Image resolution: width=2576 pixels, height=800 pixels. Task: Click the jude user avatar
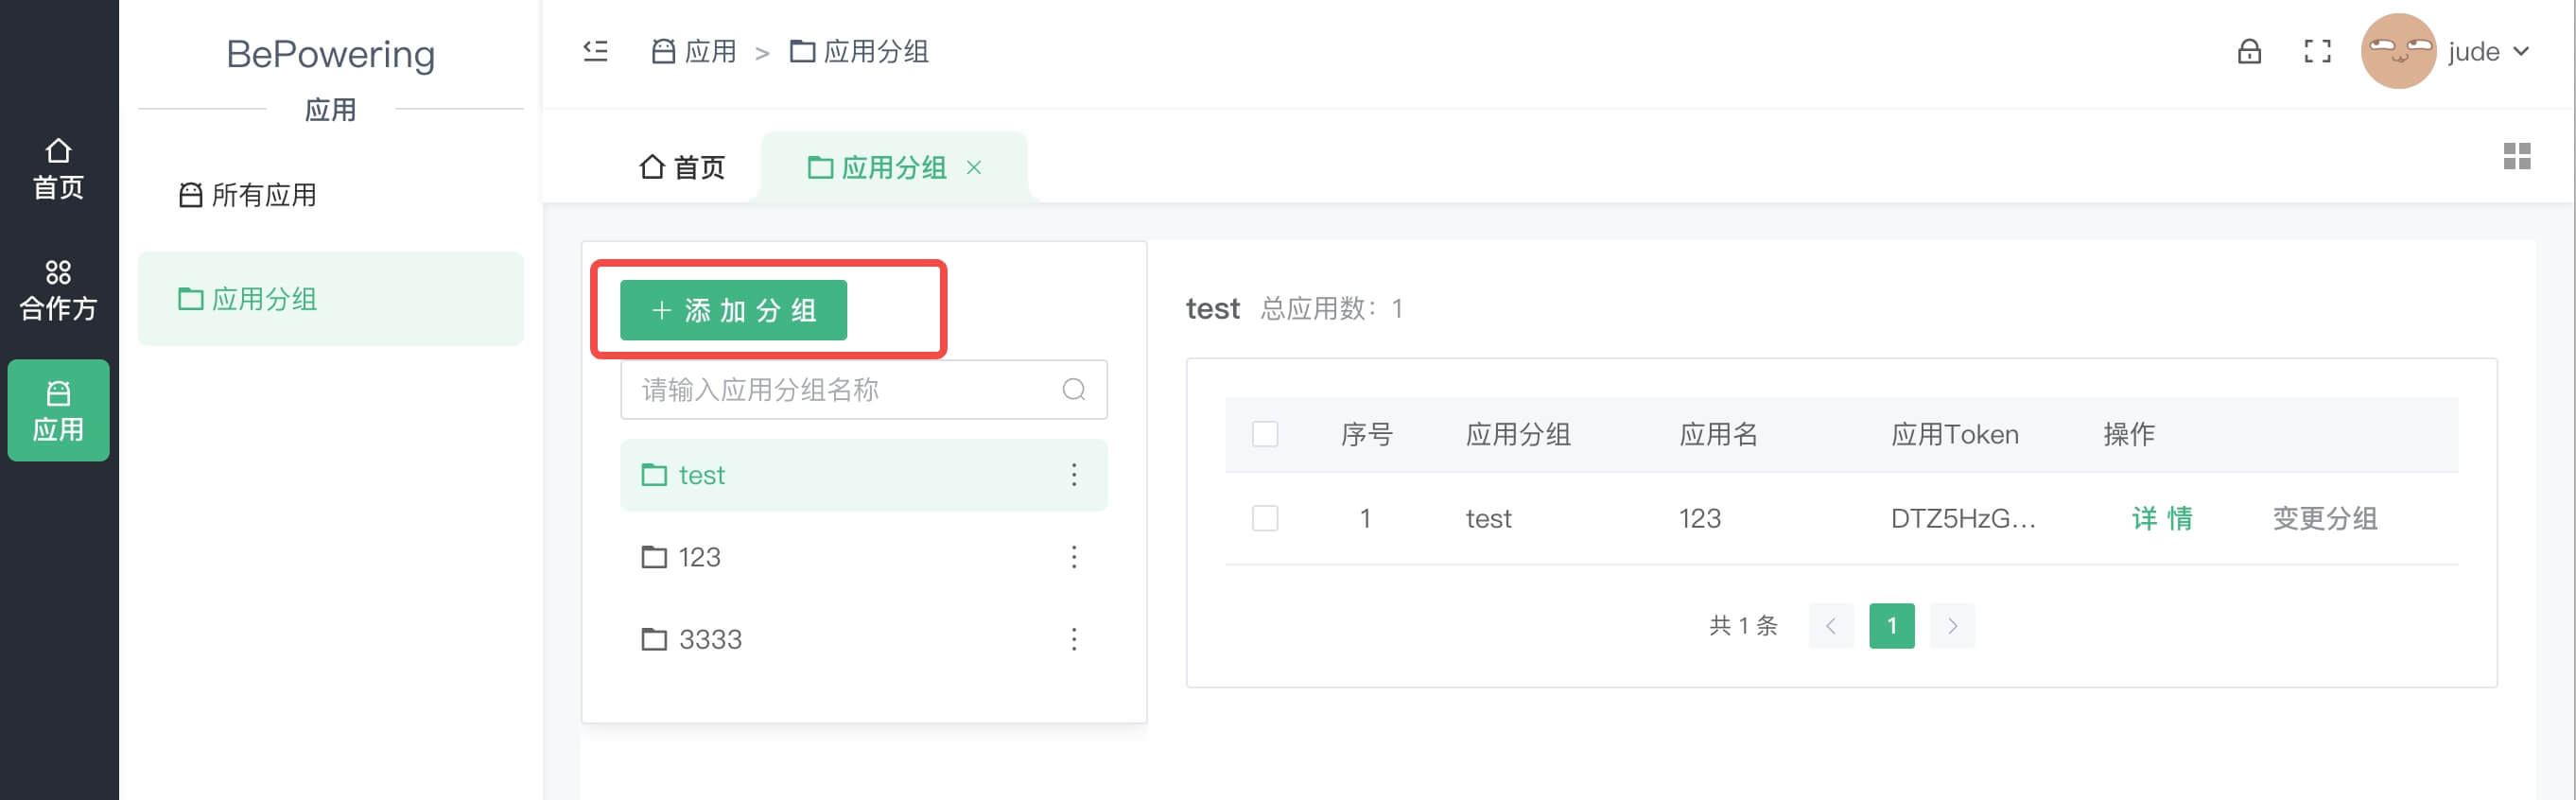[x=2397, y=51]
